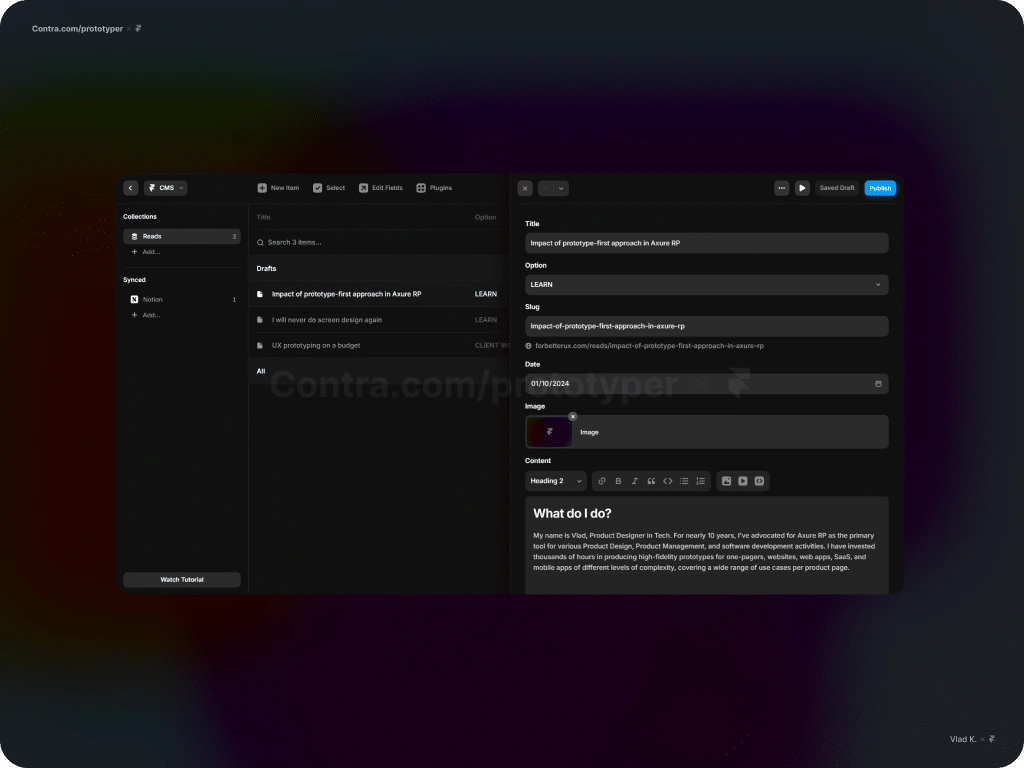Go to previous item with up chevron
The height and width of the screenshot is (768, 1024).
pyautogui.click(x=546, y=189)
